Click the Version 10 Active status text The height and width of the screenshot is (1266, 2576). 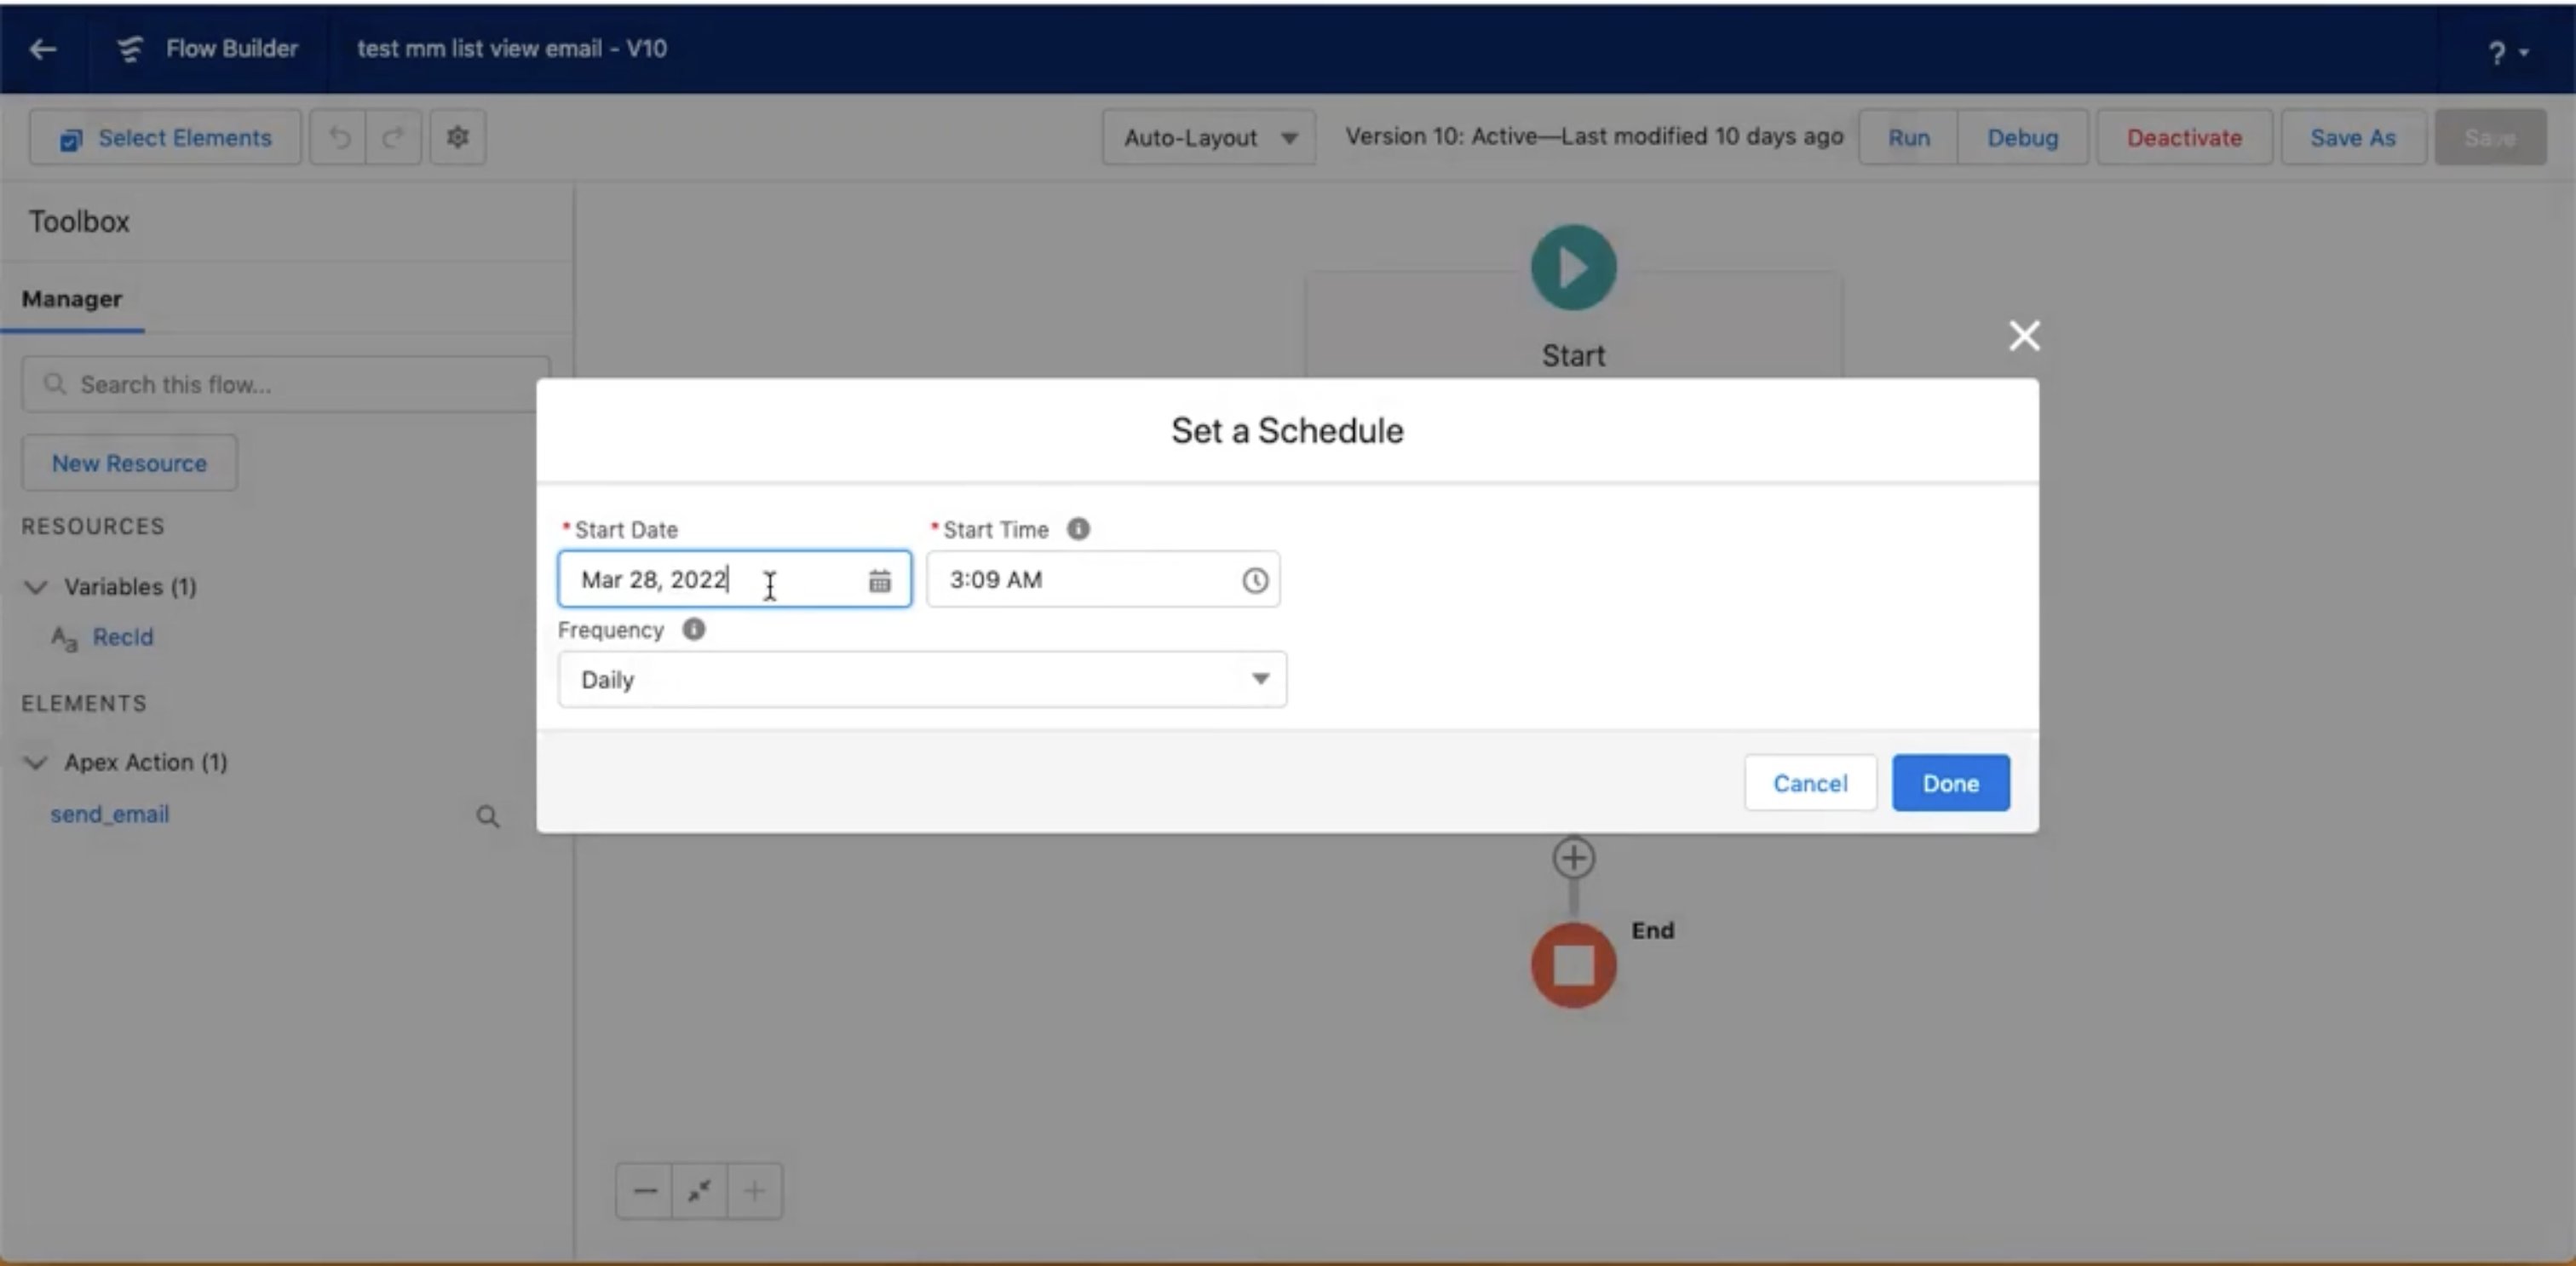point(1594,137)
